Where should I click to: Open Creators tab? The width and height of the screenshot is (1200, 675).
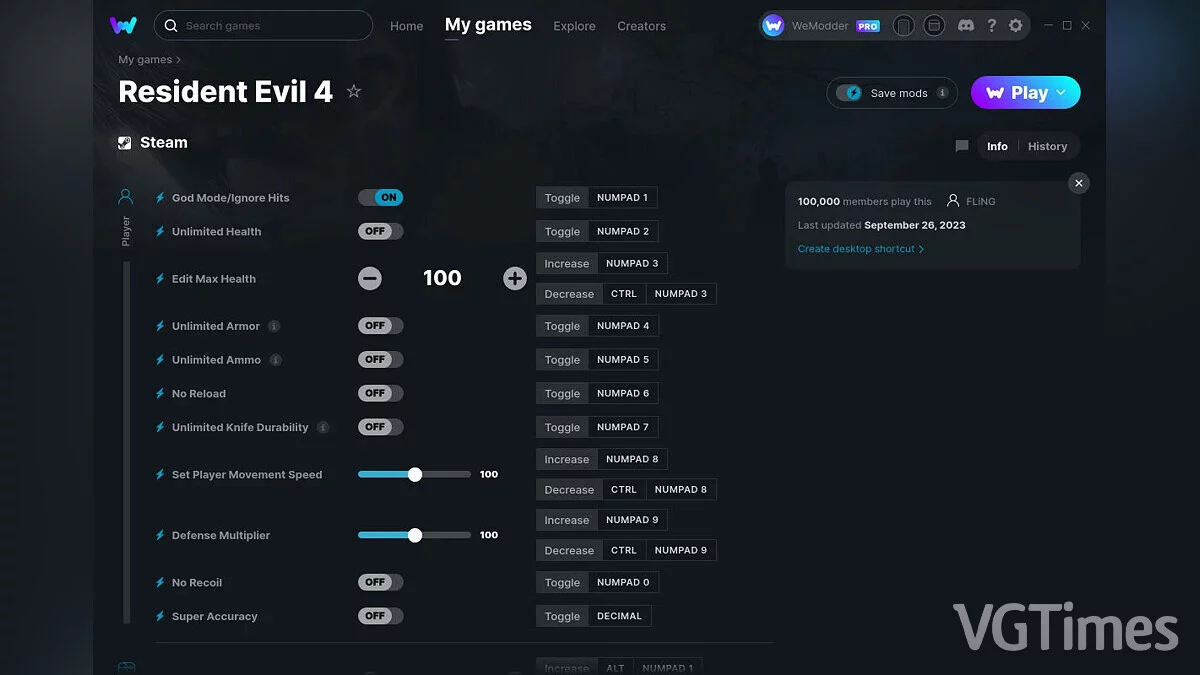(x=641, y=26)
